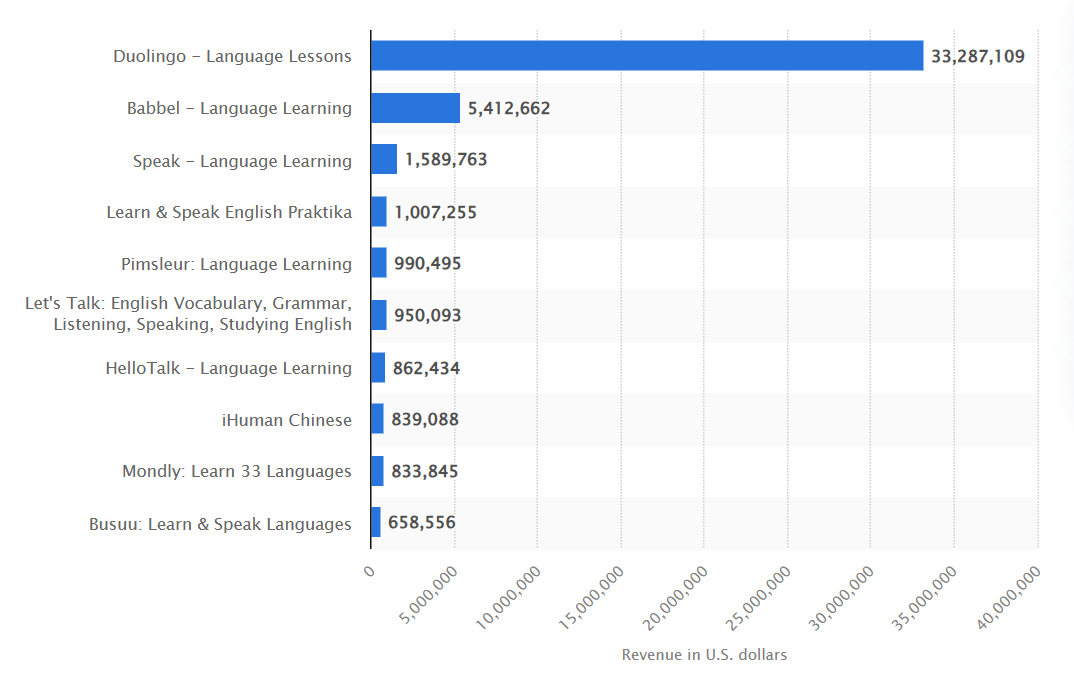
Task: Click the label Learn & Speak English Praktika
Action: coord(229,212)
